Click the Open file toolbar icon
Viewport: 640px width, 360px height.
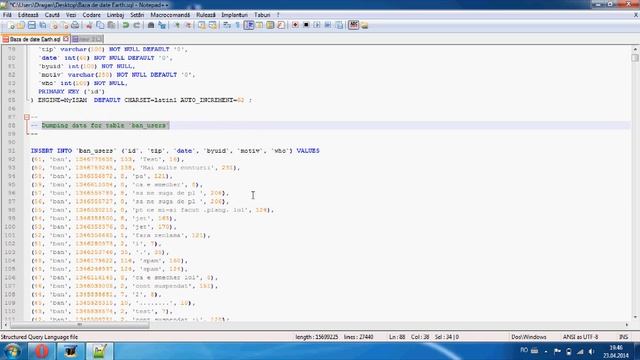point(21,25)
